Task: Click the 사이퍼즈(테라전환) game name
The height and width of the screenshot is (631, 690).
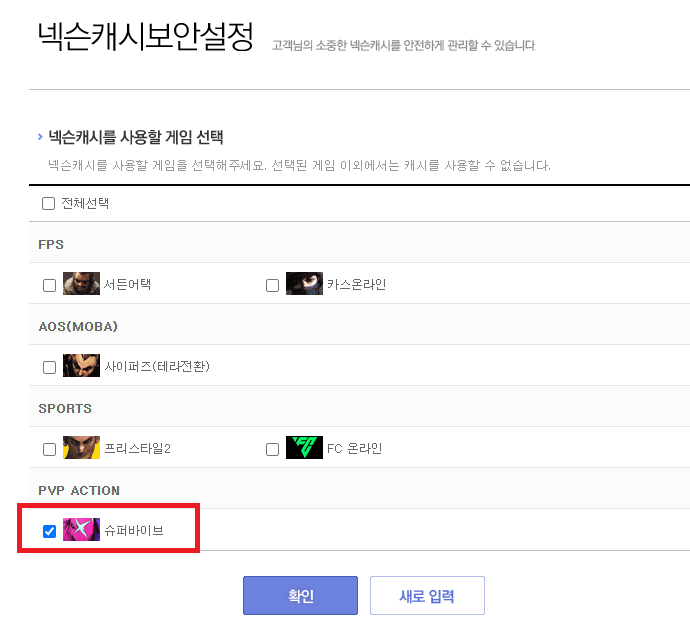Action: [157, 366]
